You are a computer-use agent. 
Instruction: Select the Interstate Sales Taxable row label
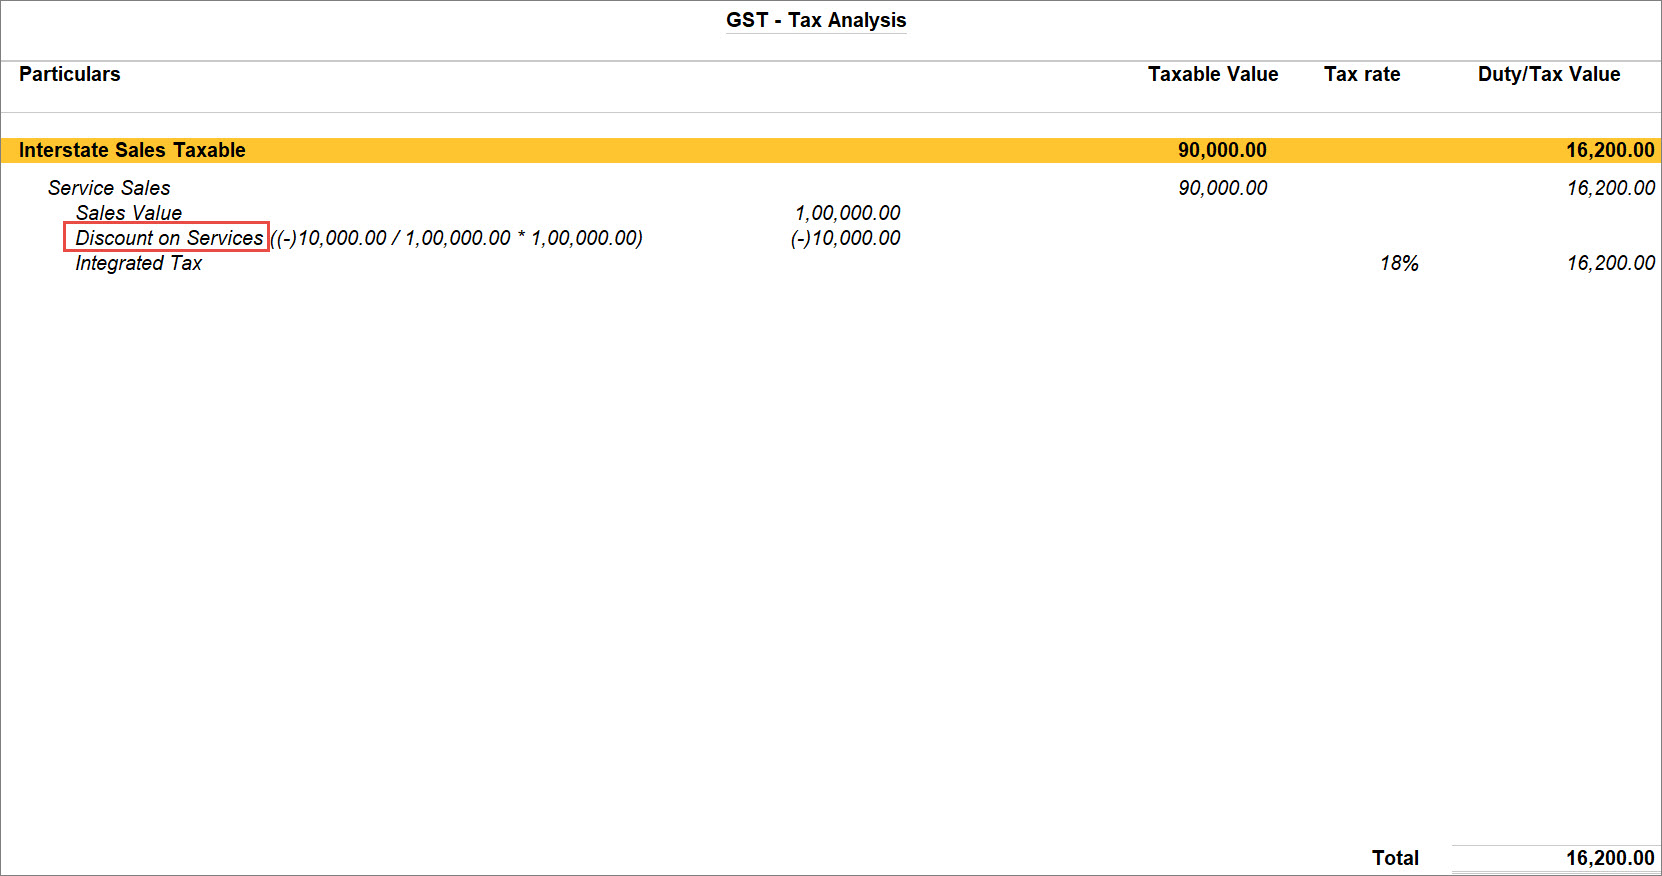coord(132,150)
